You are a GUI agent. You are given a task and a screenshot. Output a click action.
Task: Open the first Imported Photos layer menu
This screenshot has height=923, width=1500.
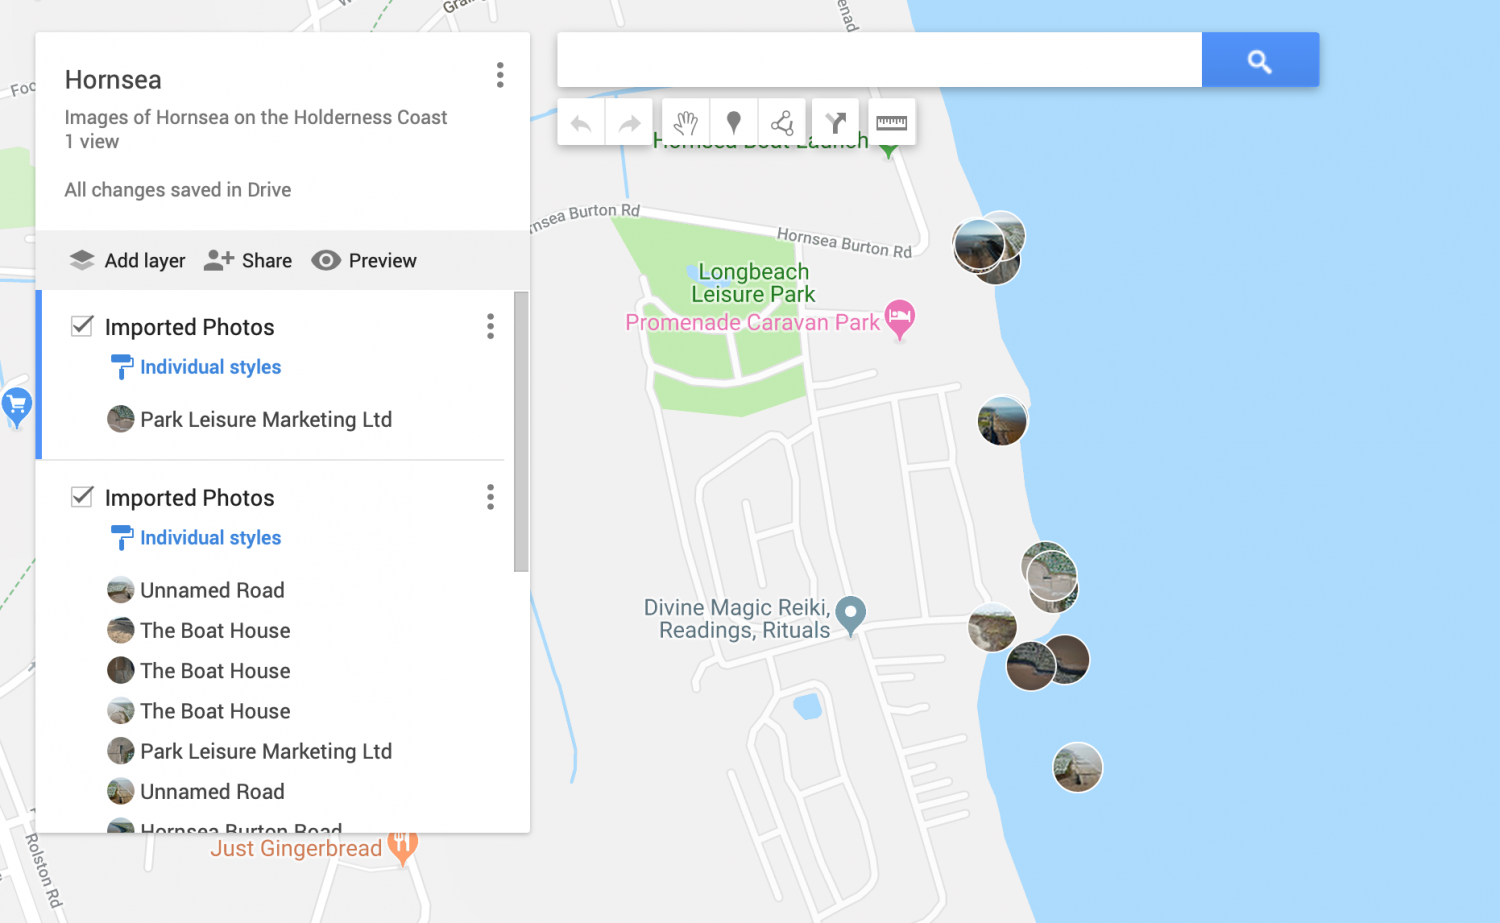coord(490,326)
